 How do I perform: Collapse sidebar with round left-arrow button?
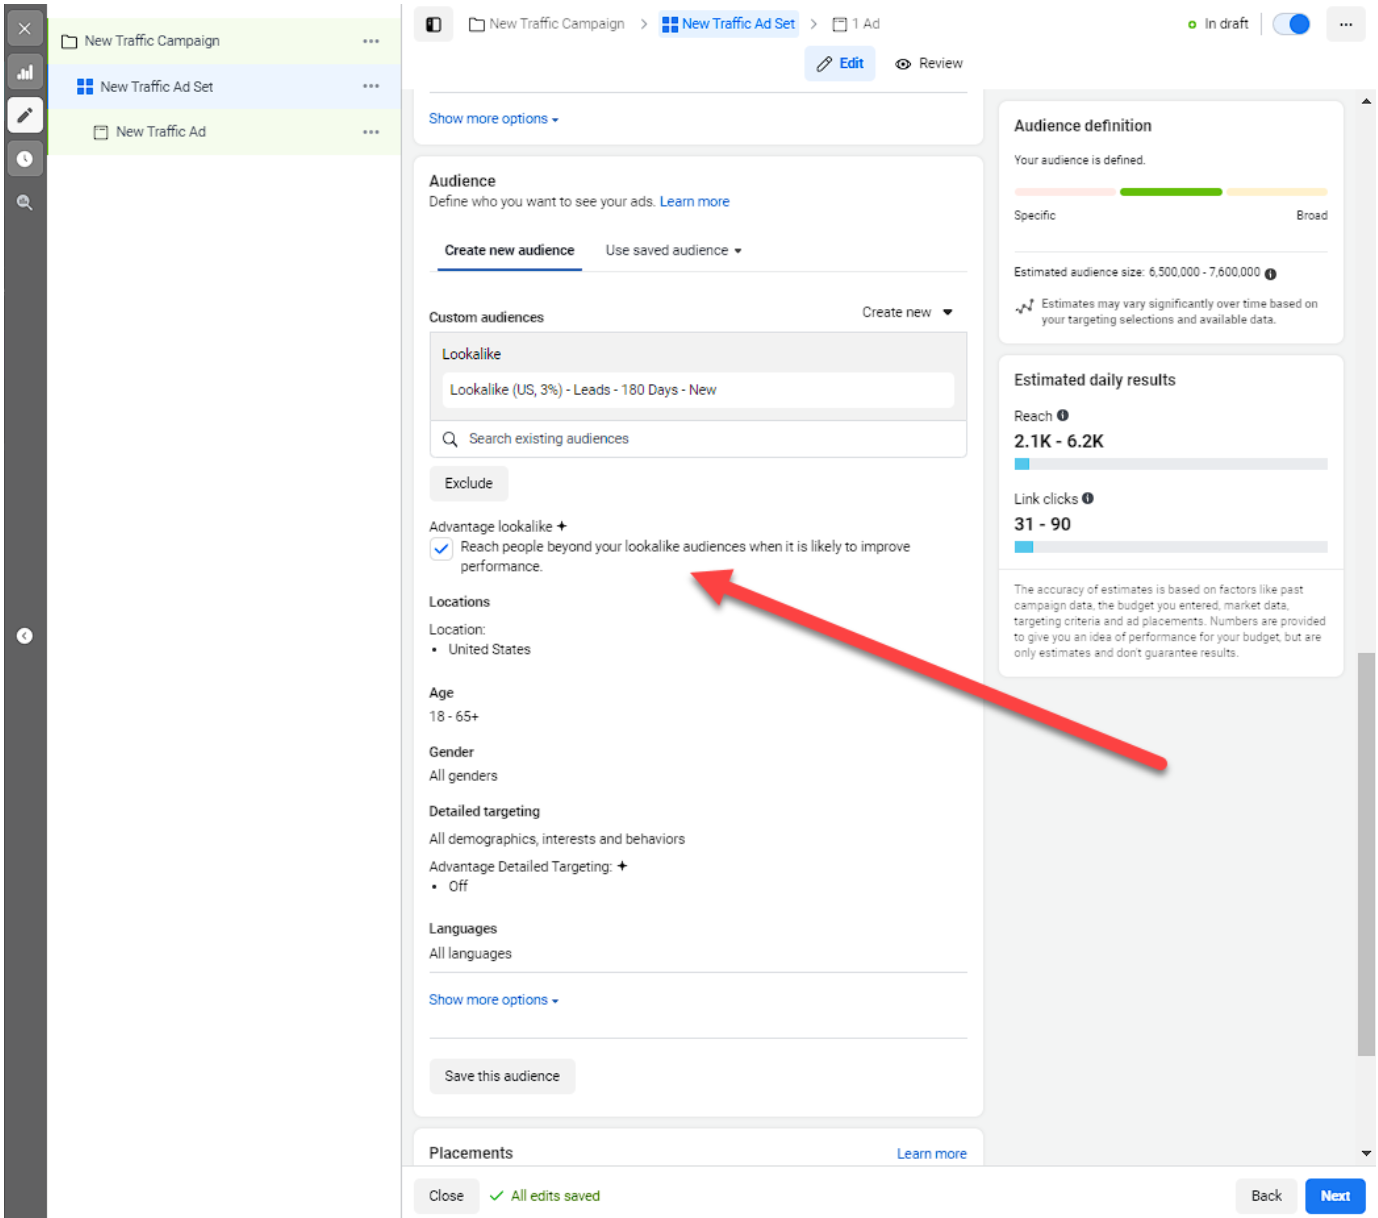tap(25, 636)
